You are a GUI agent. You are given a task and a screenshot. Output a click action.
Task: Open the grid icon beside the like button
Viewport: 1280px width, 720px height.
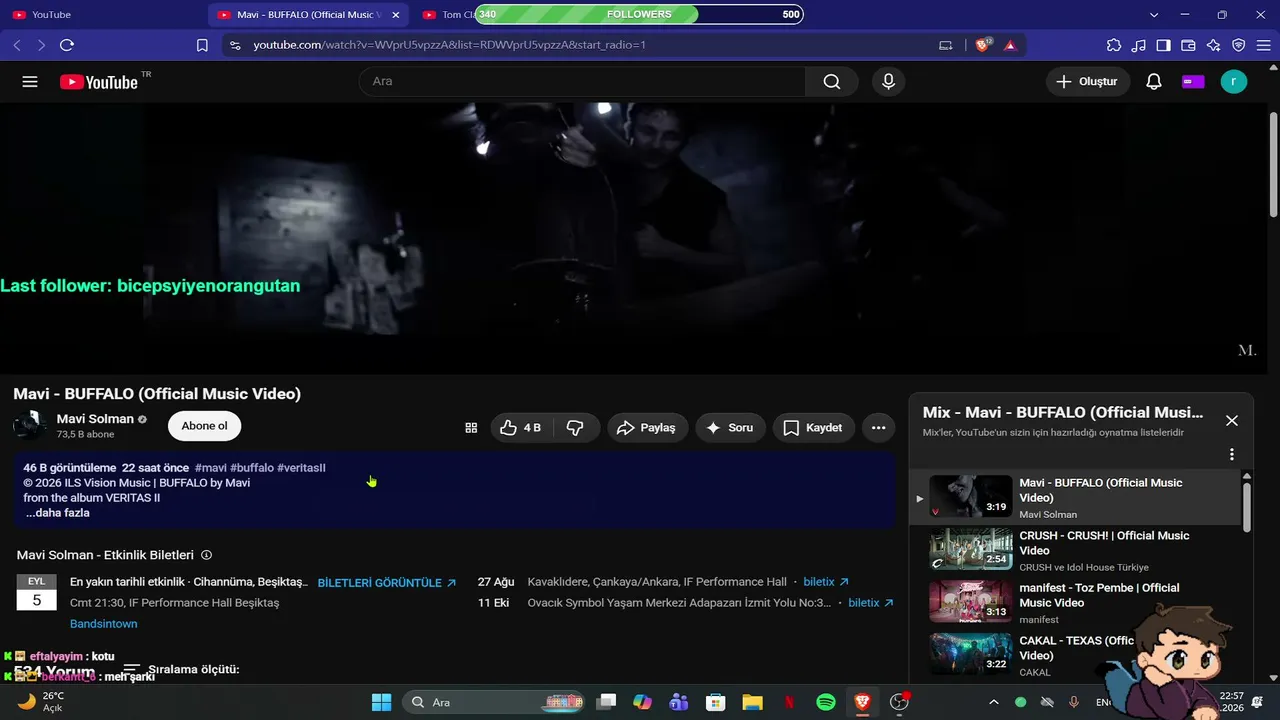click(471, 428)
